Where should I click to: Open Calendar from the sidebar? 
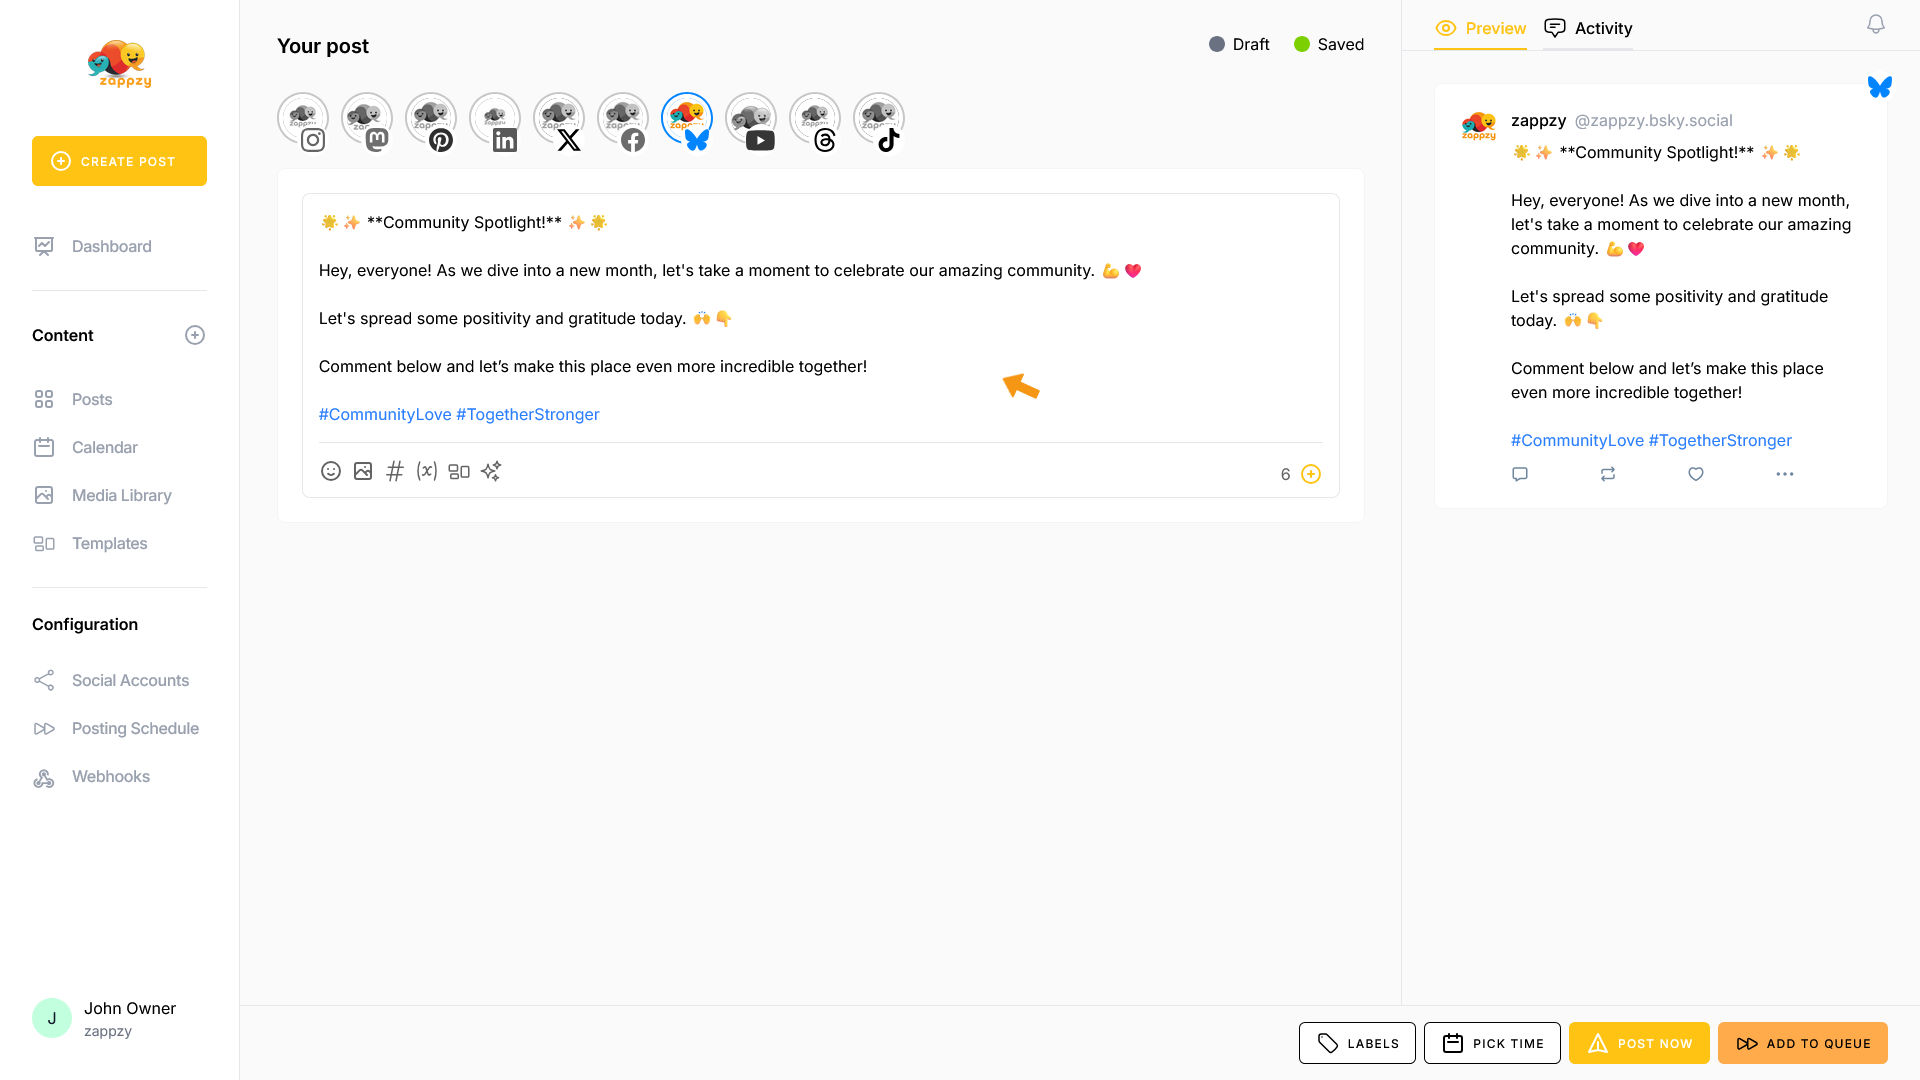104,447
